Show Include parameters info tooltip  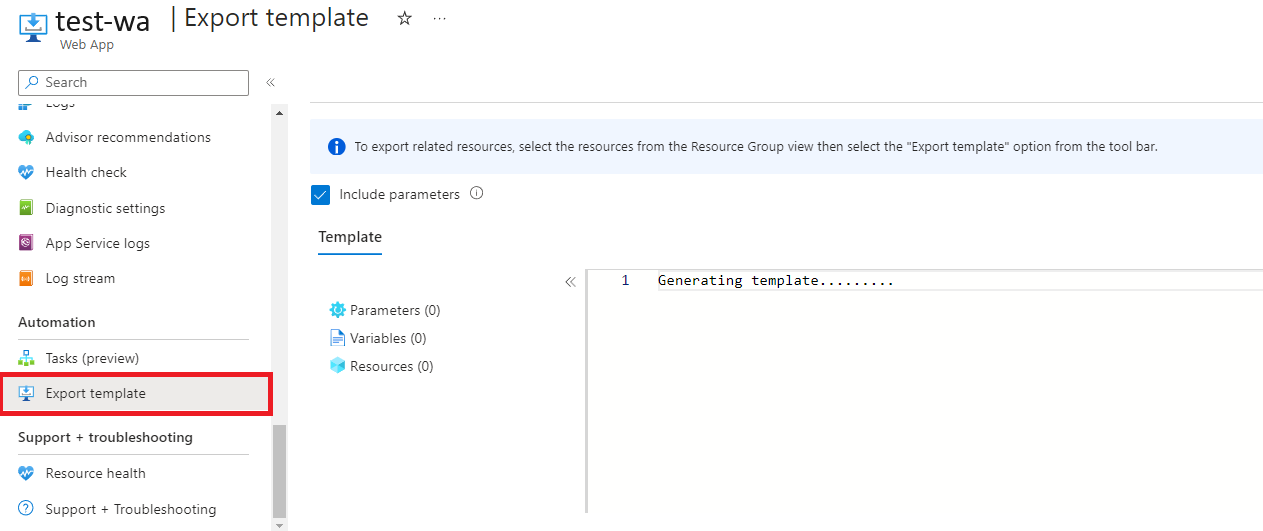[477, 194]
